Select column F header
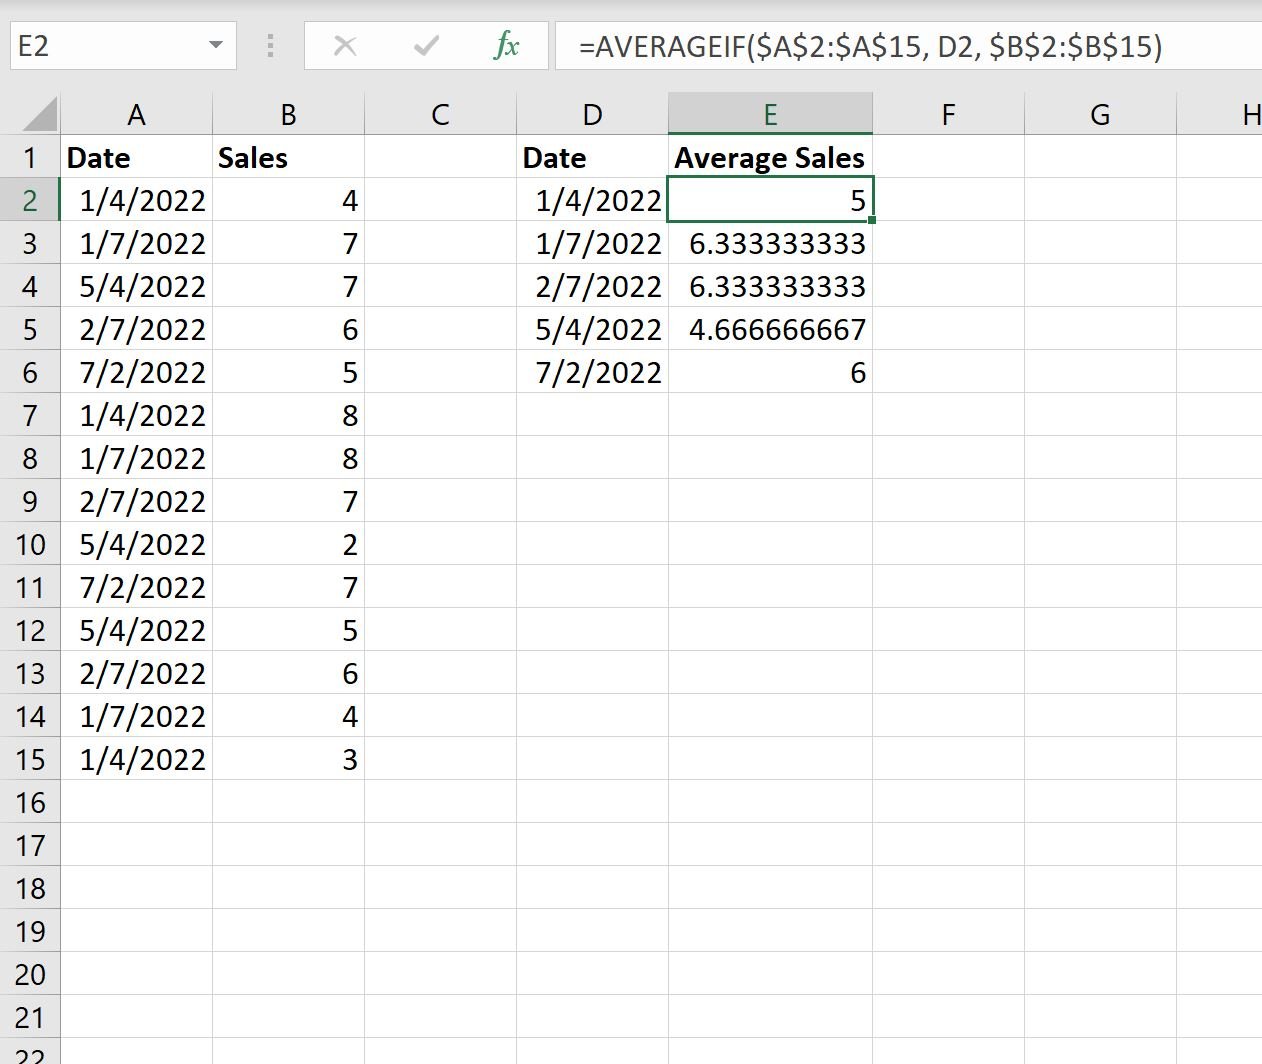The height and width of the screenshot is (1064, 1262). tap(948, 114)
